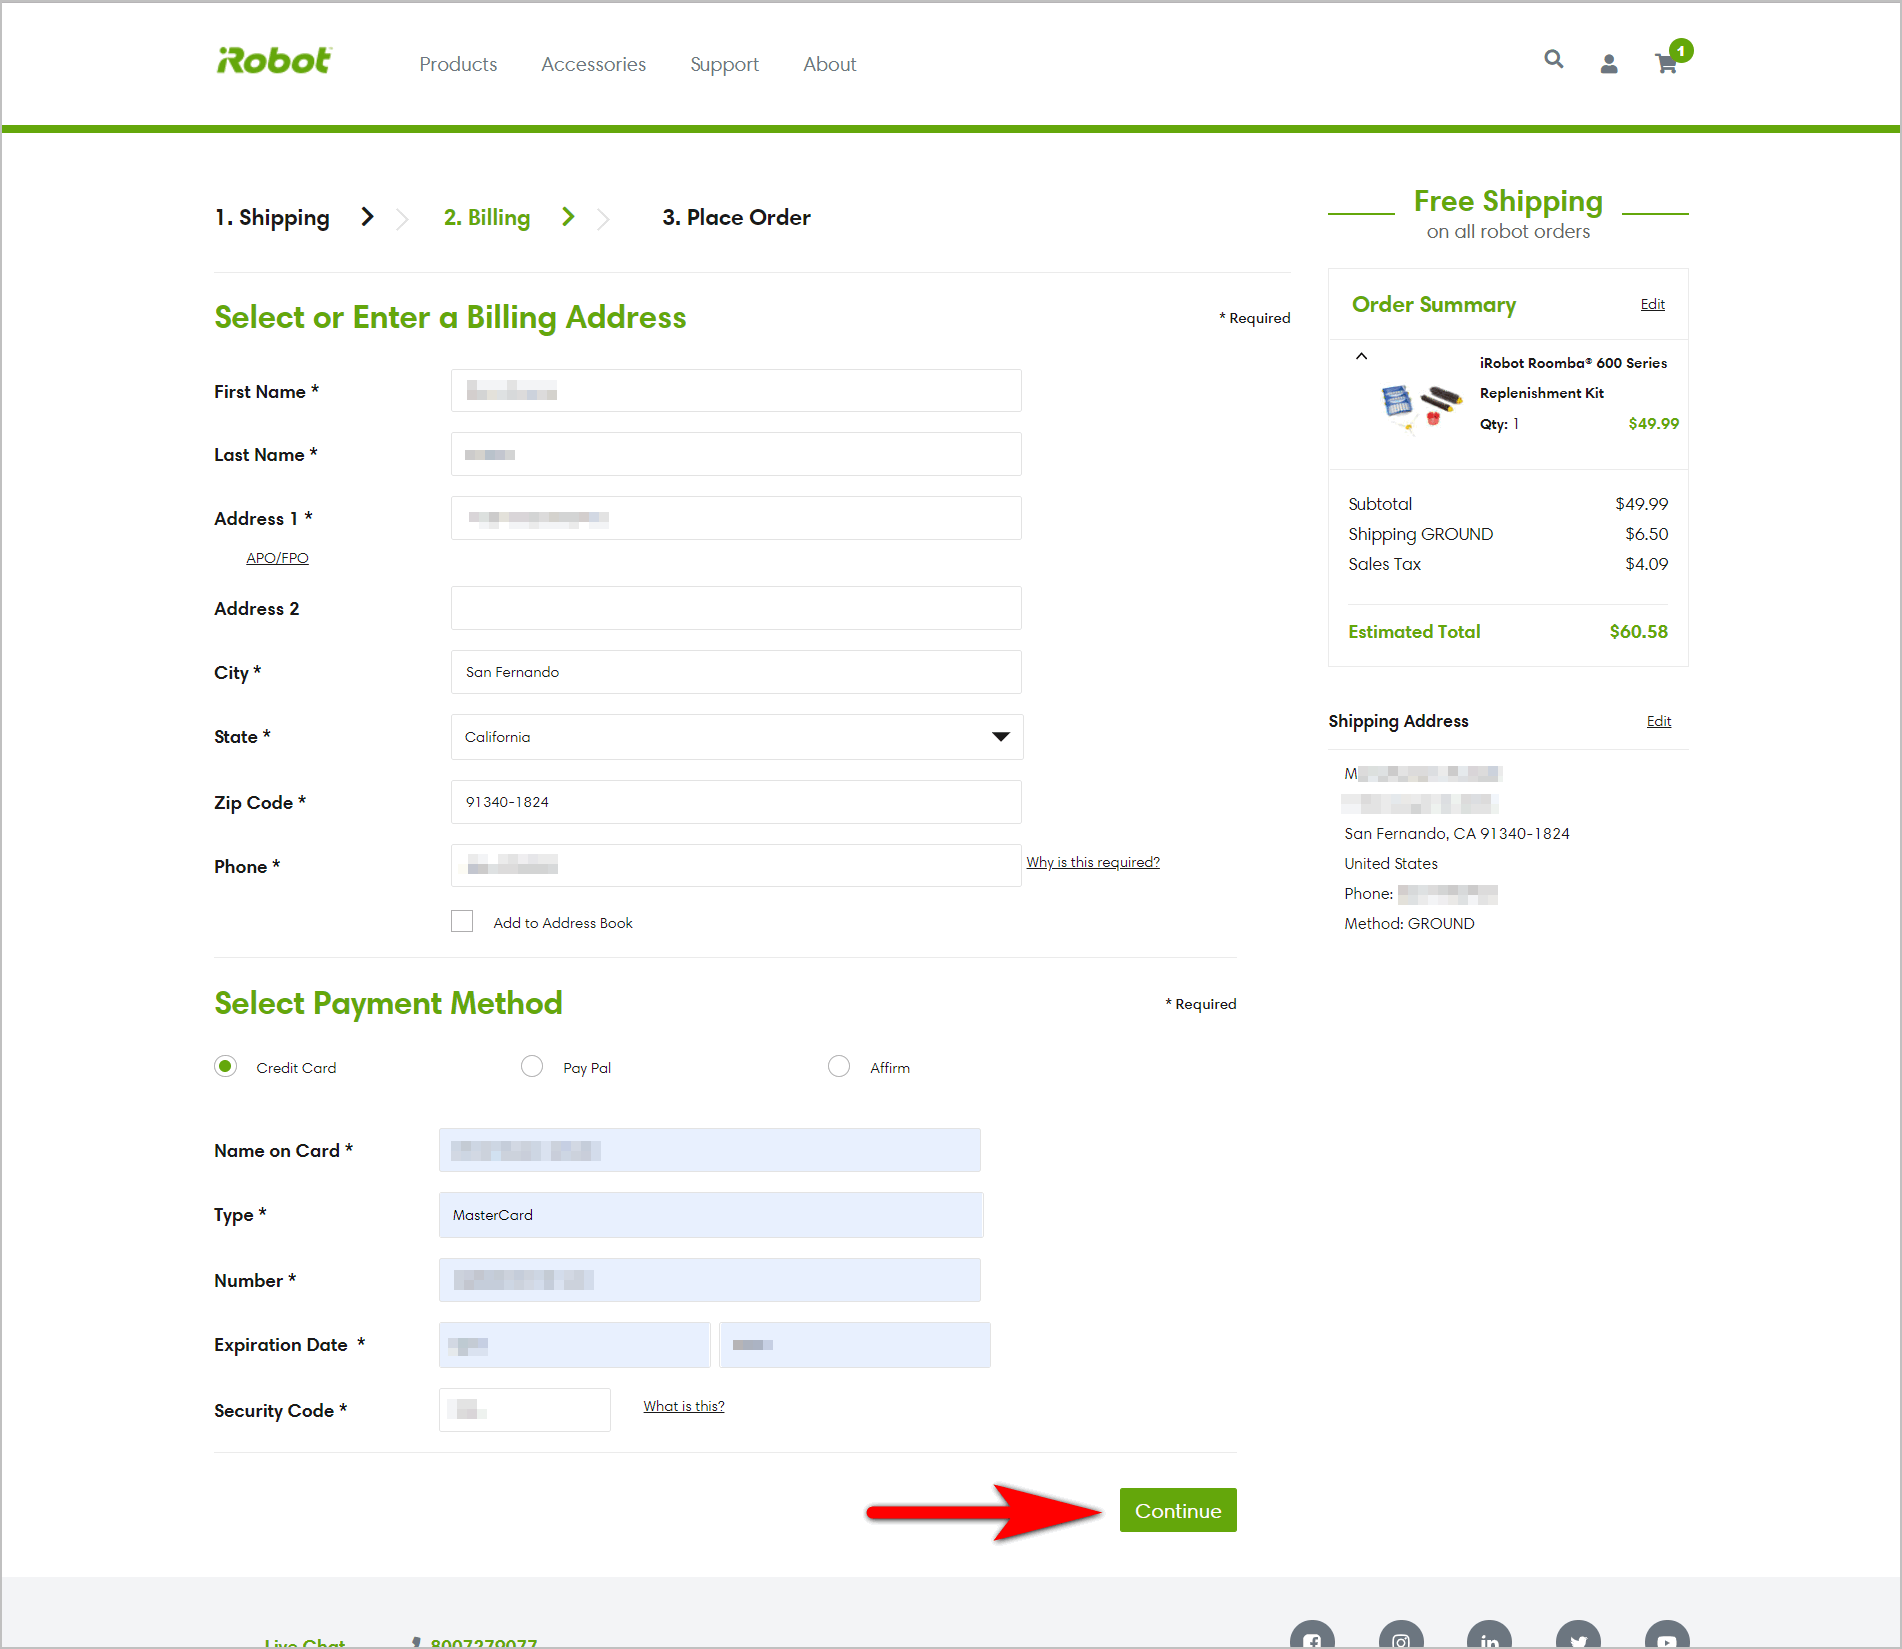The image size is (1902, 1649).
Task: Click the green Continue button
Action: 1178,1510
